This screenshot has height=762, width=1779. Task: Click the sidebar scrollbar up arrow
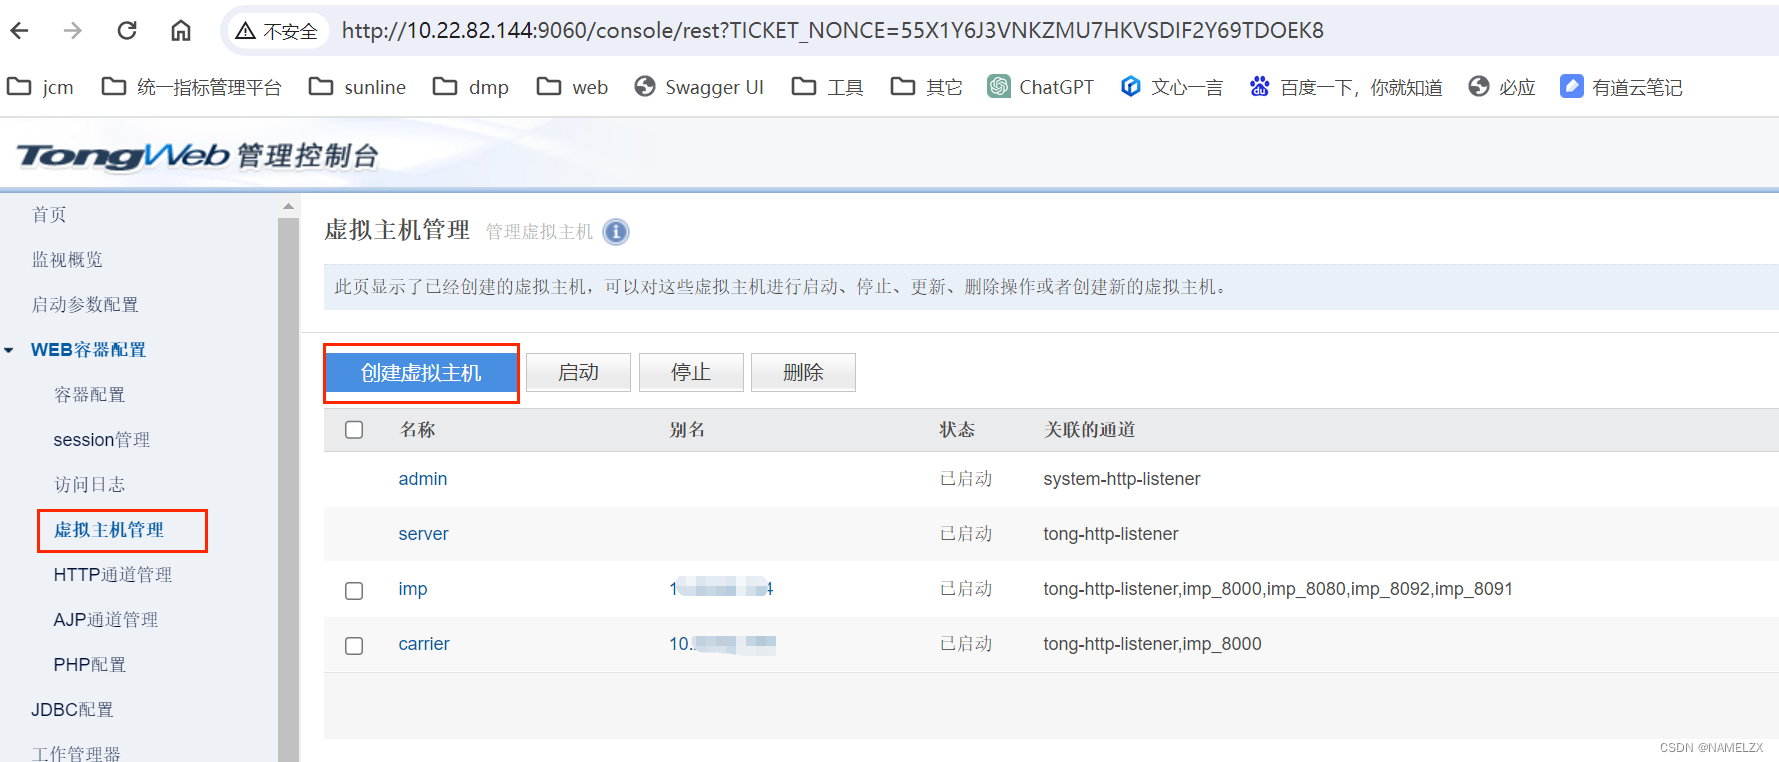288,207
